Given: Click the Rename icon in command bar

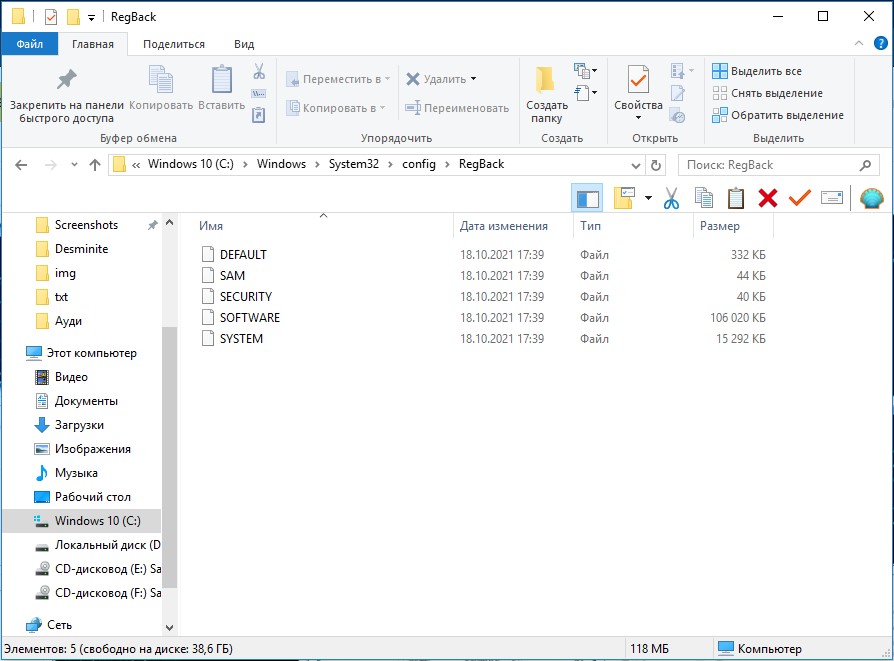Looking at the screenshot, I should [831, 198].
